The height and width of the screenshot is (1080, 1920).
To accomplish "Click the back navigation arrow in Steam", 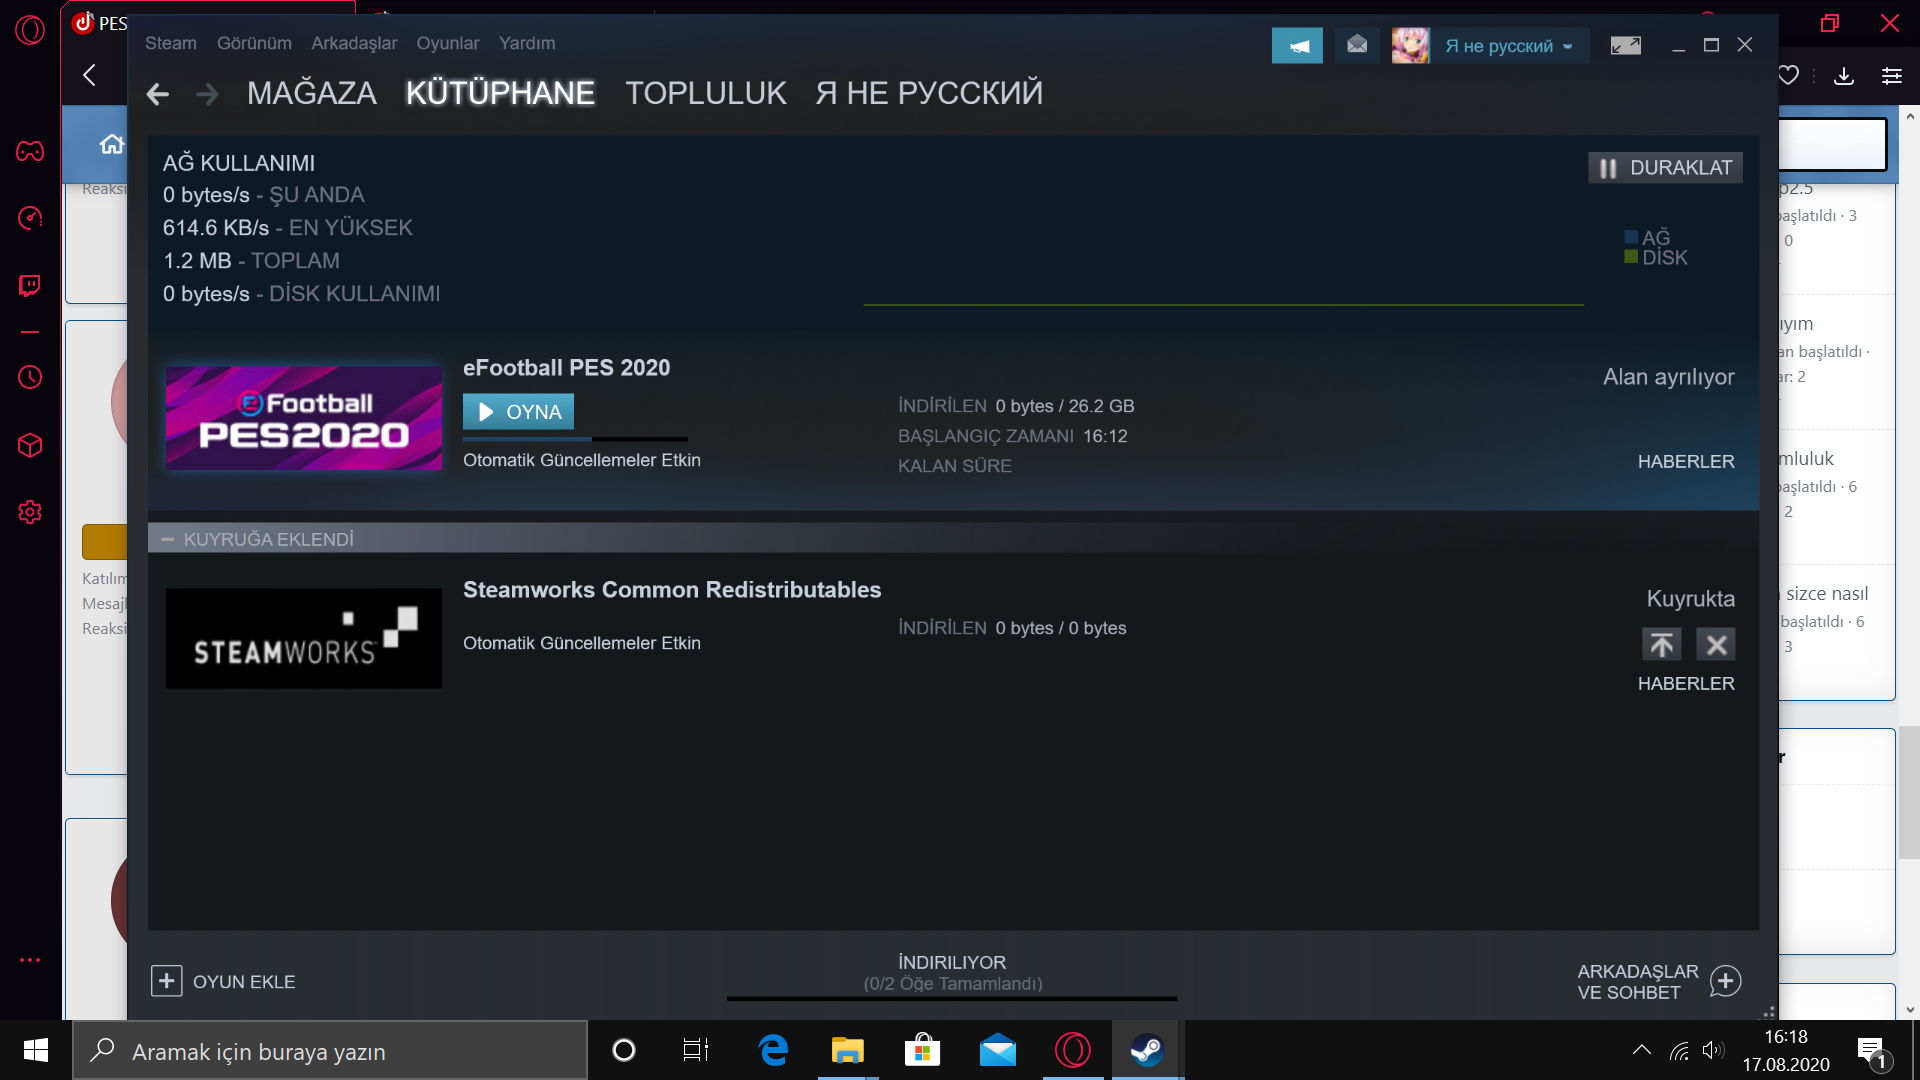I will pos(158,94).
